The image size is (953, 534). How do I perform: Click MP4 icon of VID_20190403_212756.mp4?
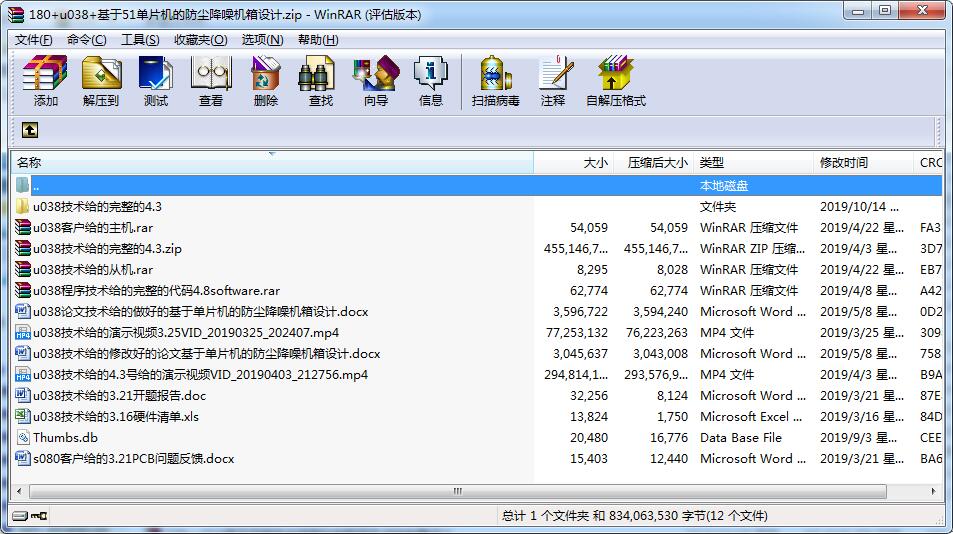point(22,374)
